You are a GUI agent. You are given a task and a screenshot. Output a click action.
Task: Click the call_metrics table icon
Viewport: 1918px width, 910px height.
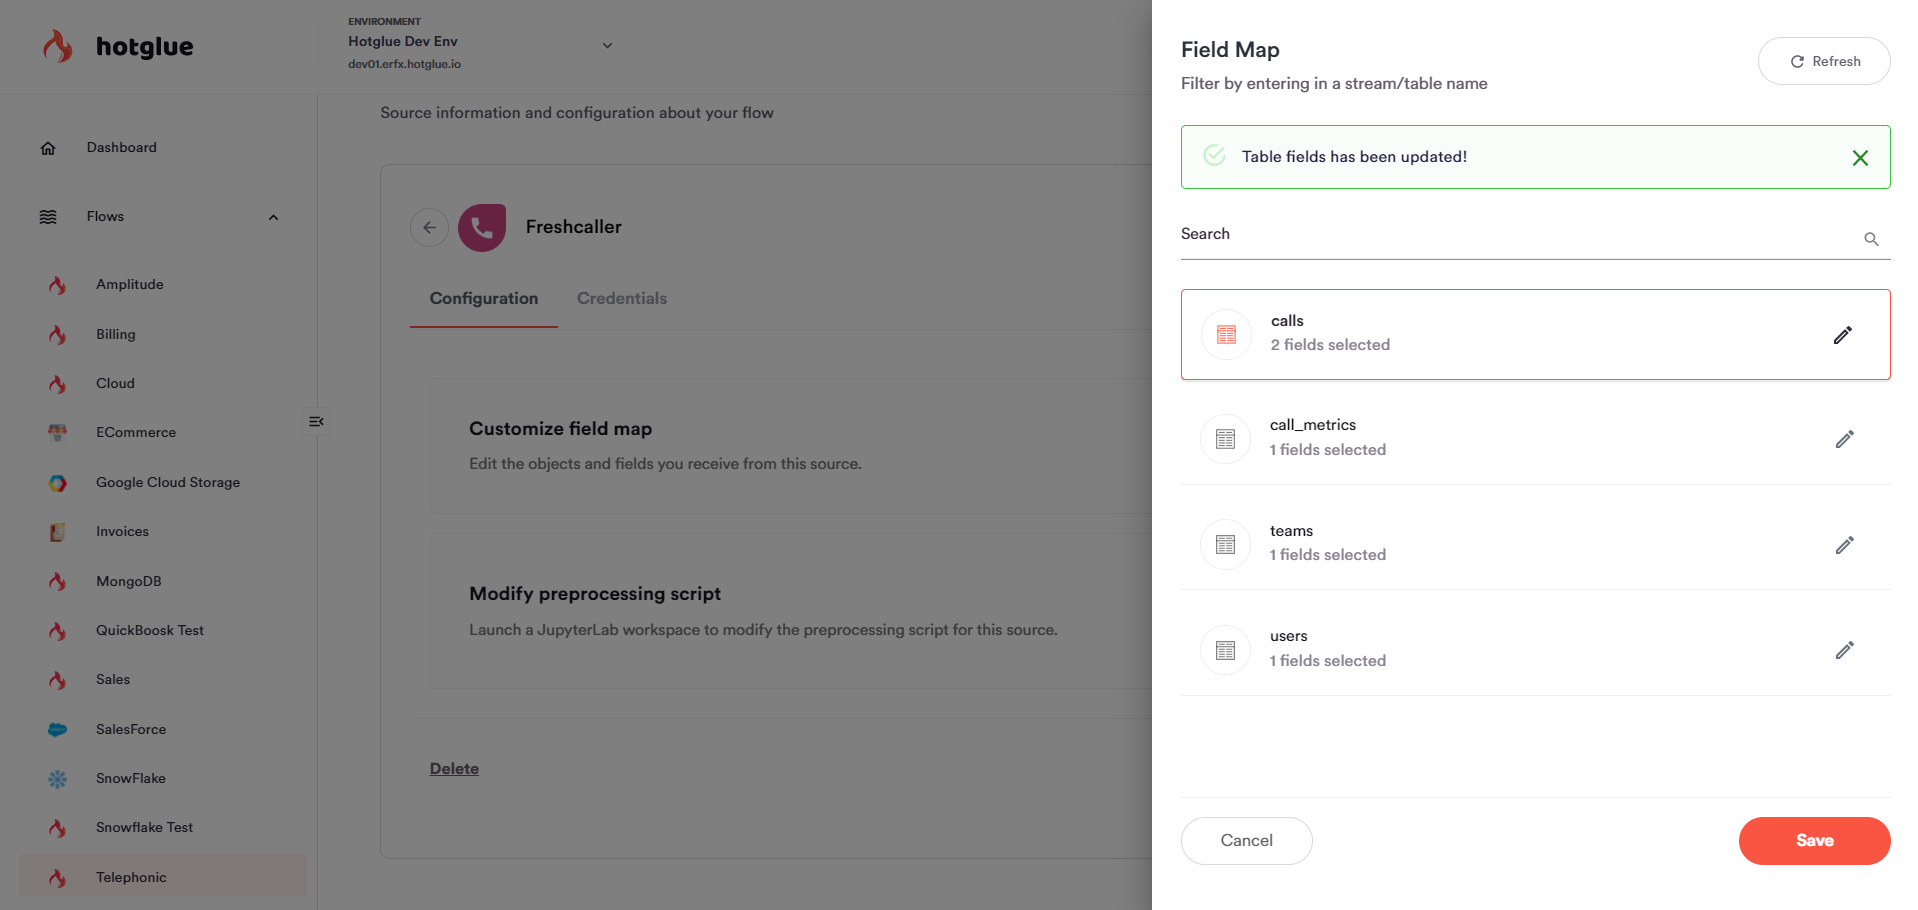click(1225, 439)
